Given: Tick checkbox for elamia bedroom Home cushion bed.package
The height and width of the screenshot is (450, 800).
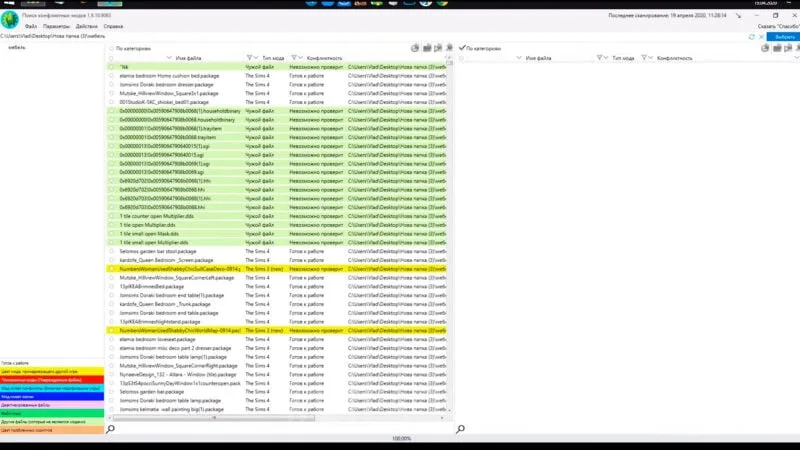Looking at the screenshot, I should (111, 76).
